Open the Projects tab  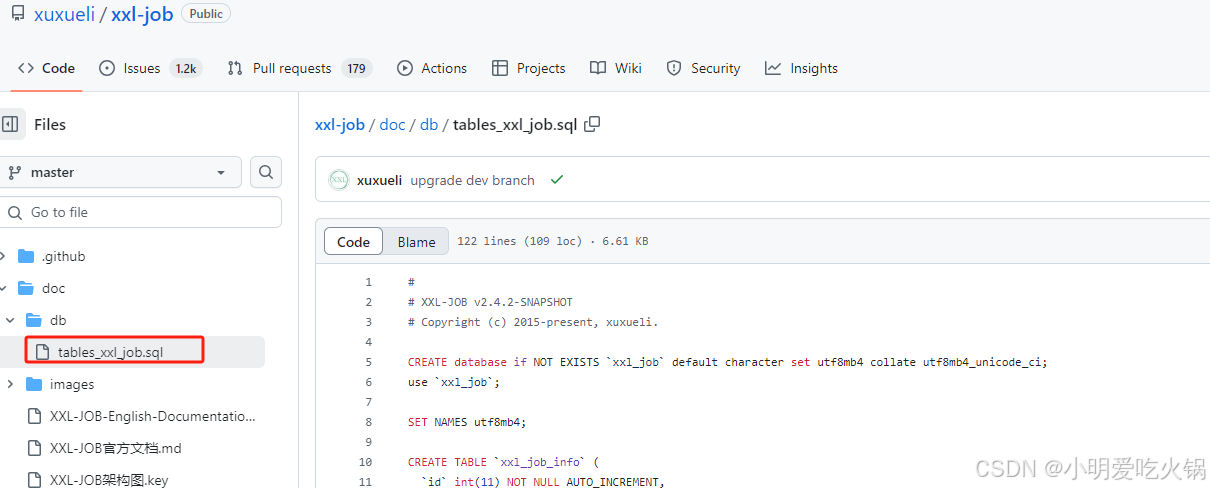[x=529, y=68]
